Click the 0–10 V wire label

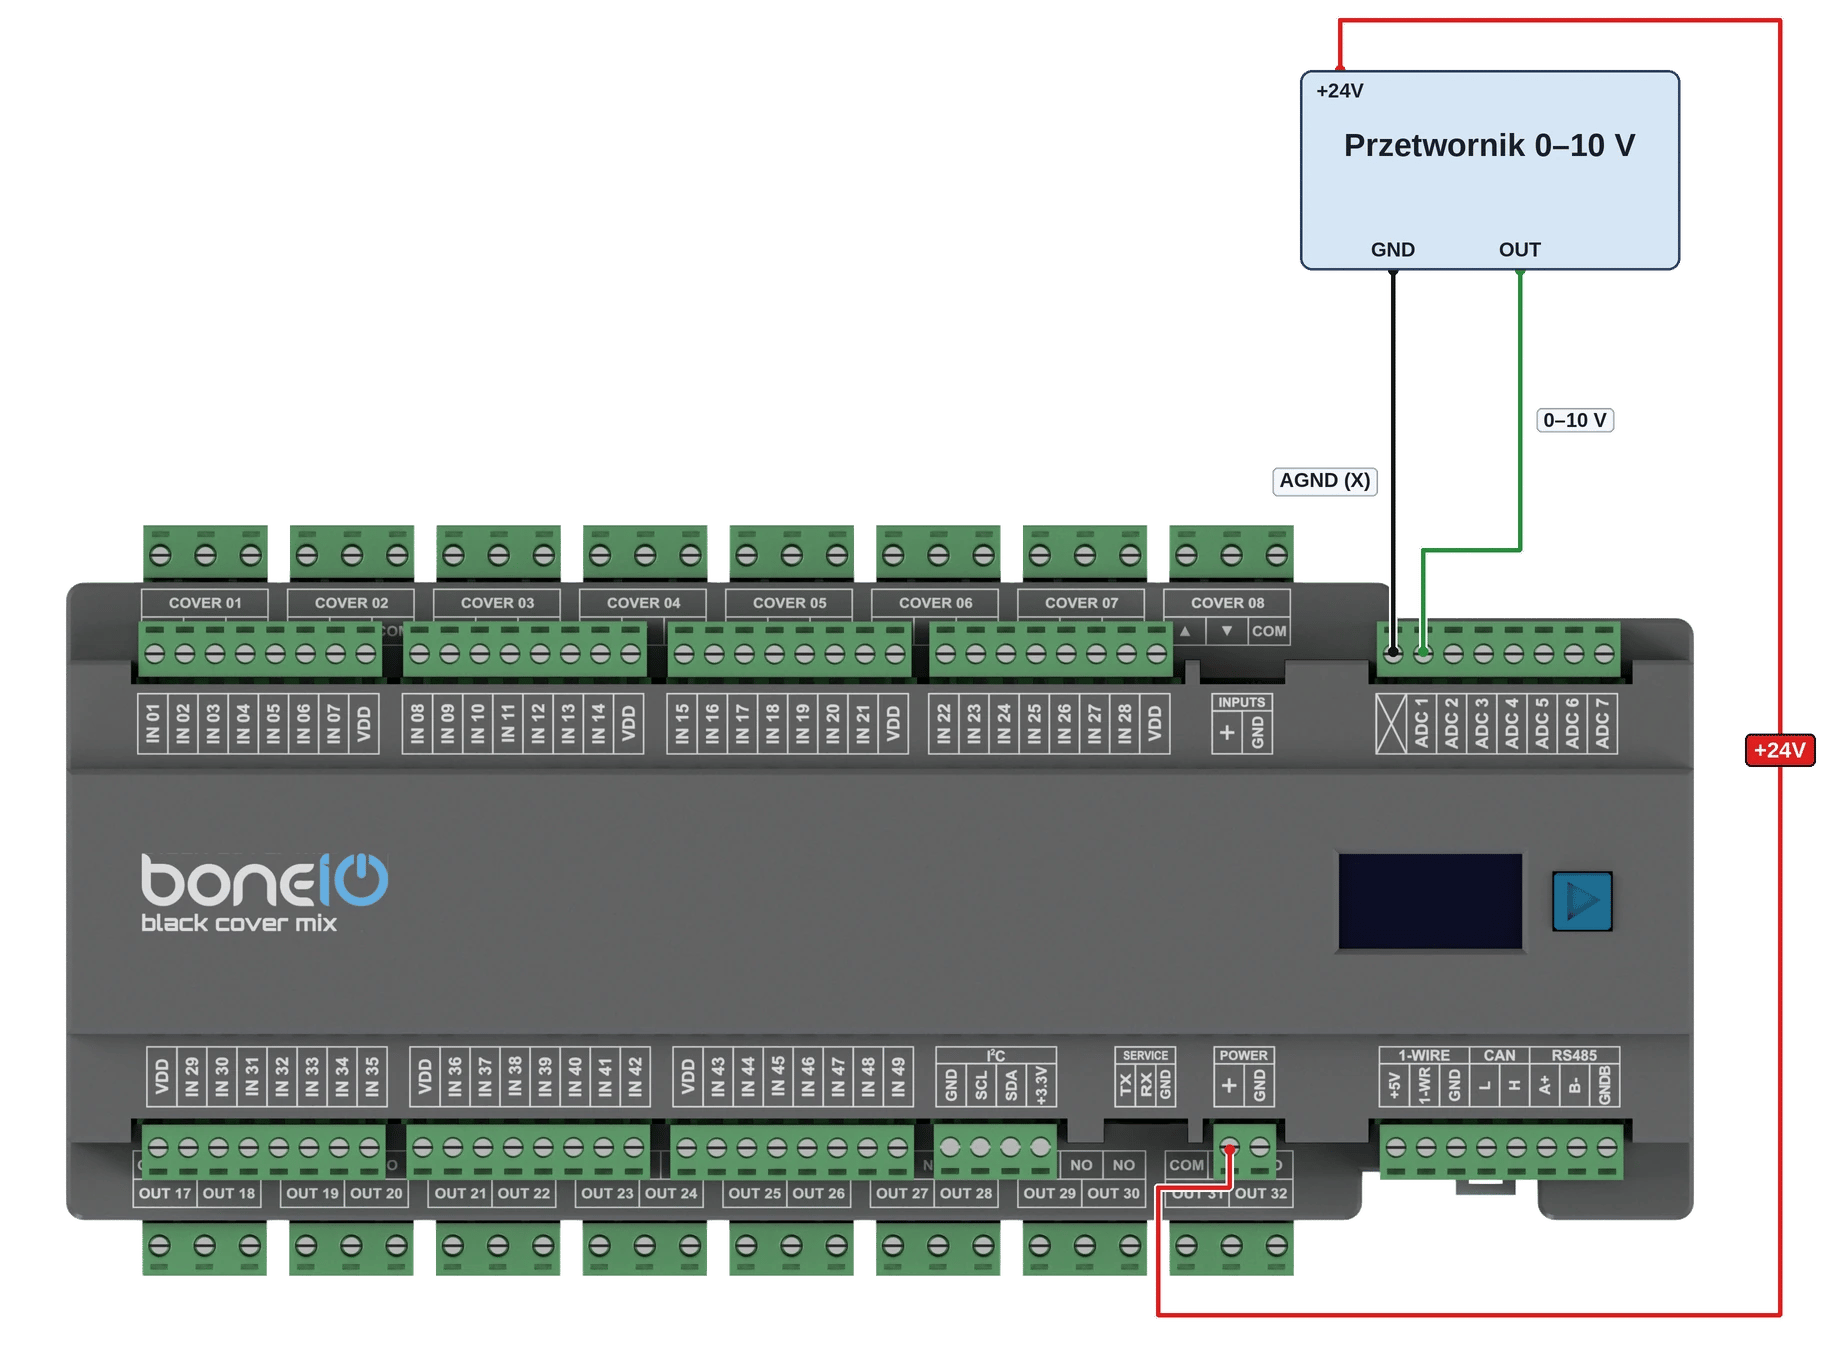point(1575,420)
